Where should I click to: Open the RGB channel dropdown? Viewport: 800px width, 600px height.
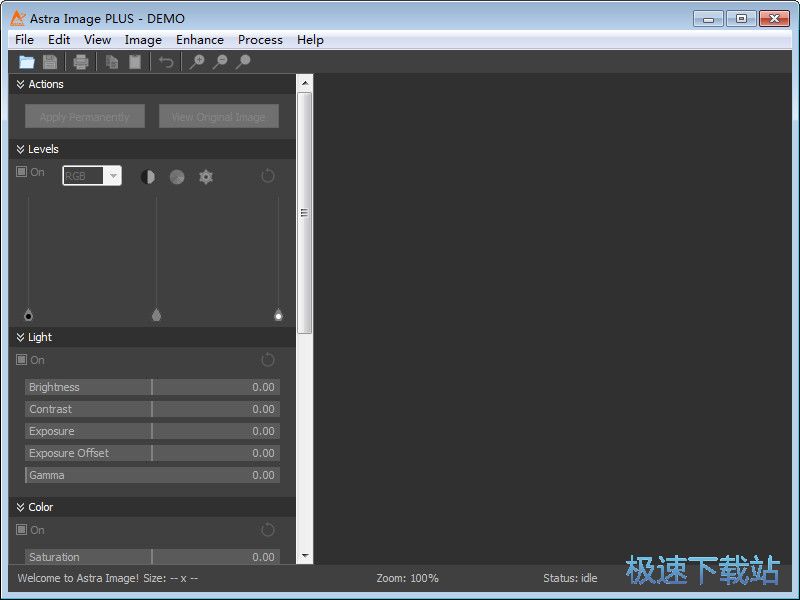(92, 176)
